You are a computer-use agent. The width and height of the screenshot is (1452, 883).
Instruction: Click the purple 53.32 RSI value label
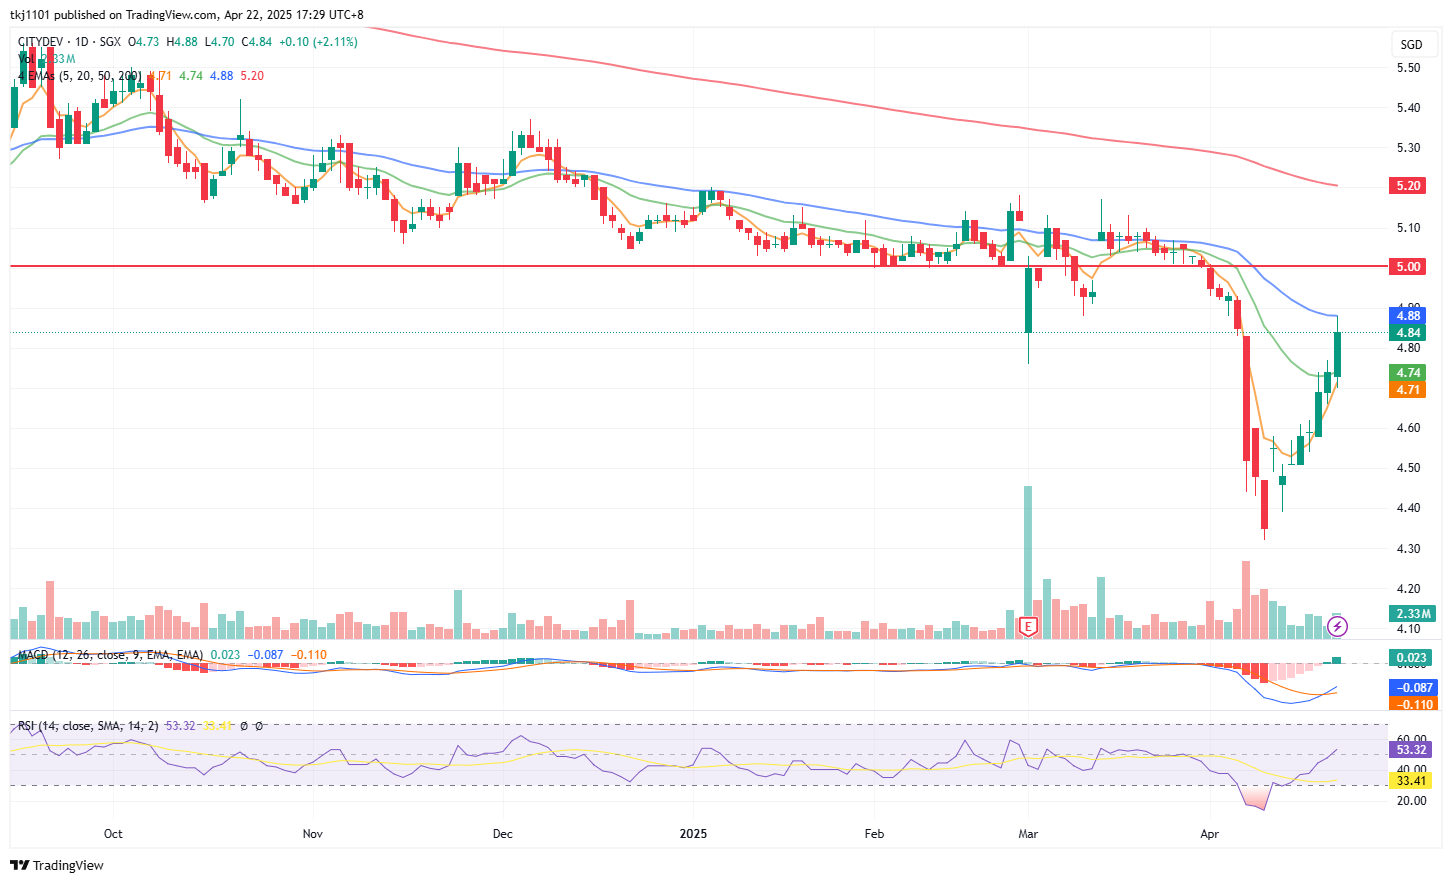pos(1411,750)
